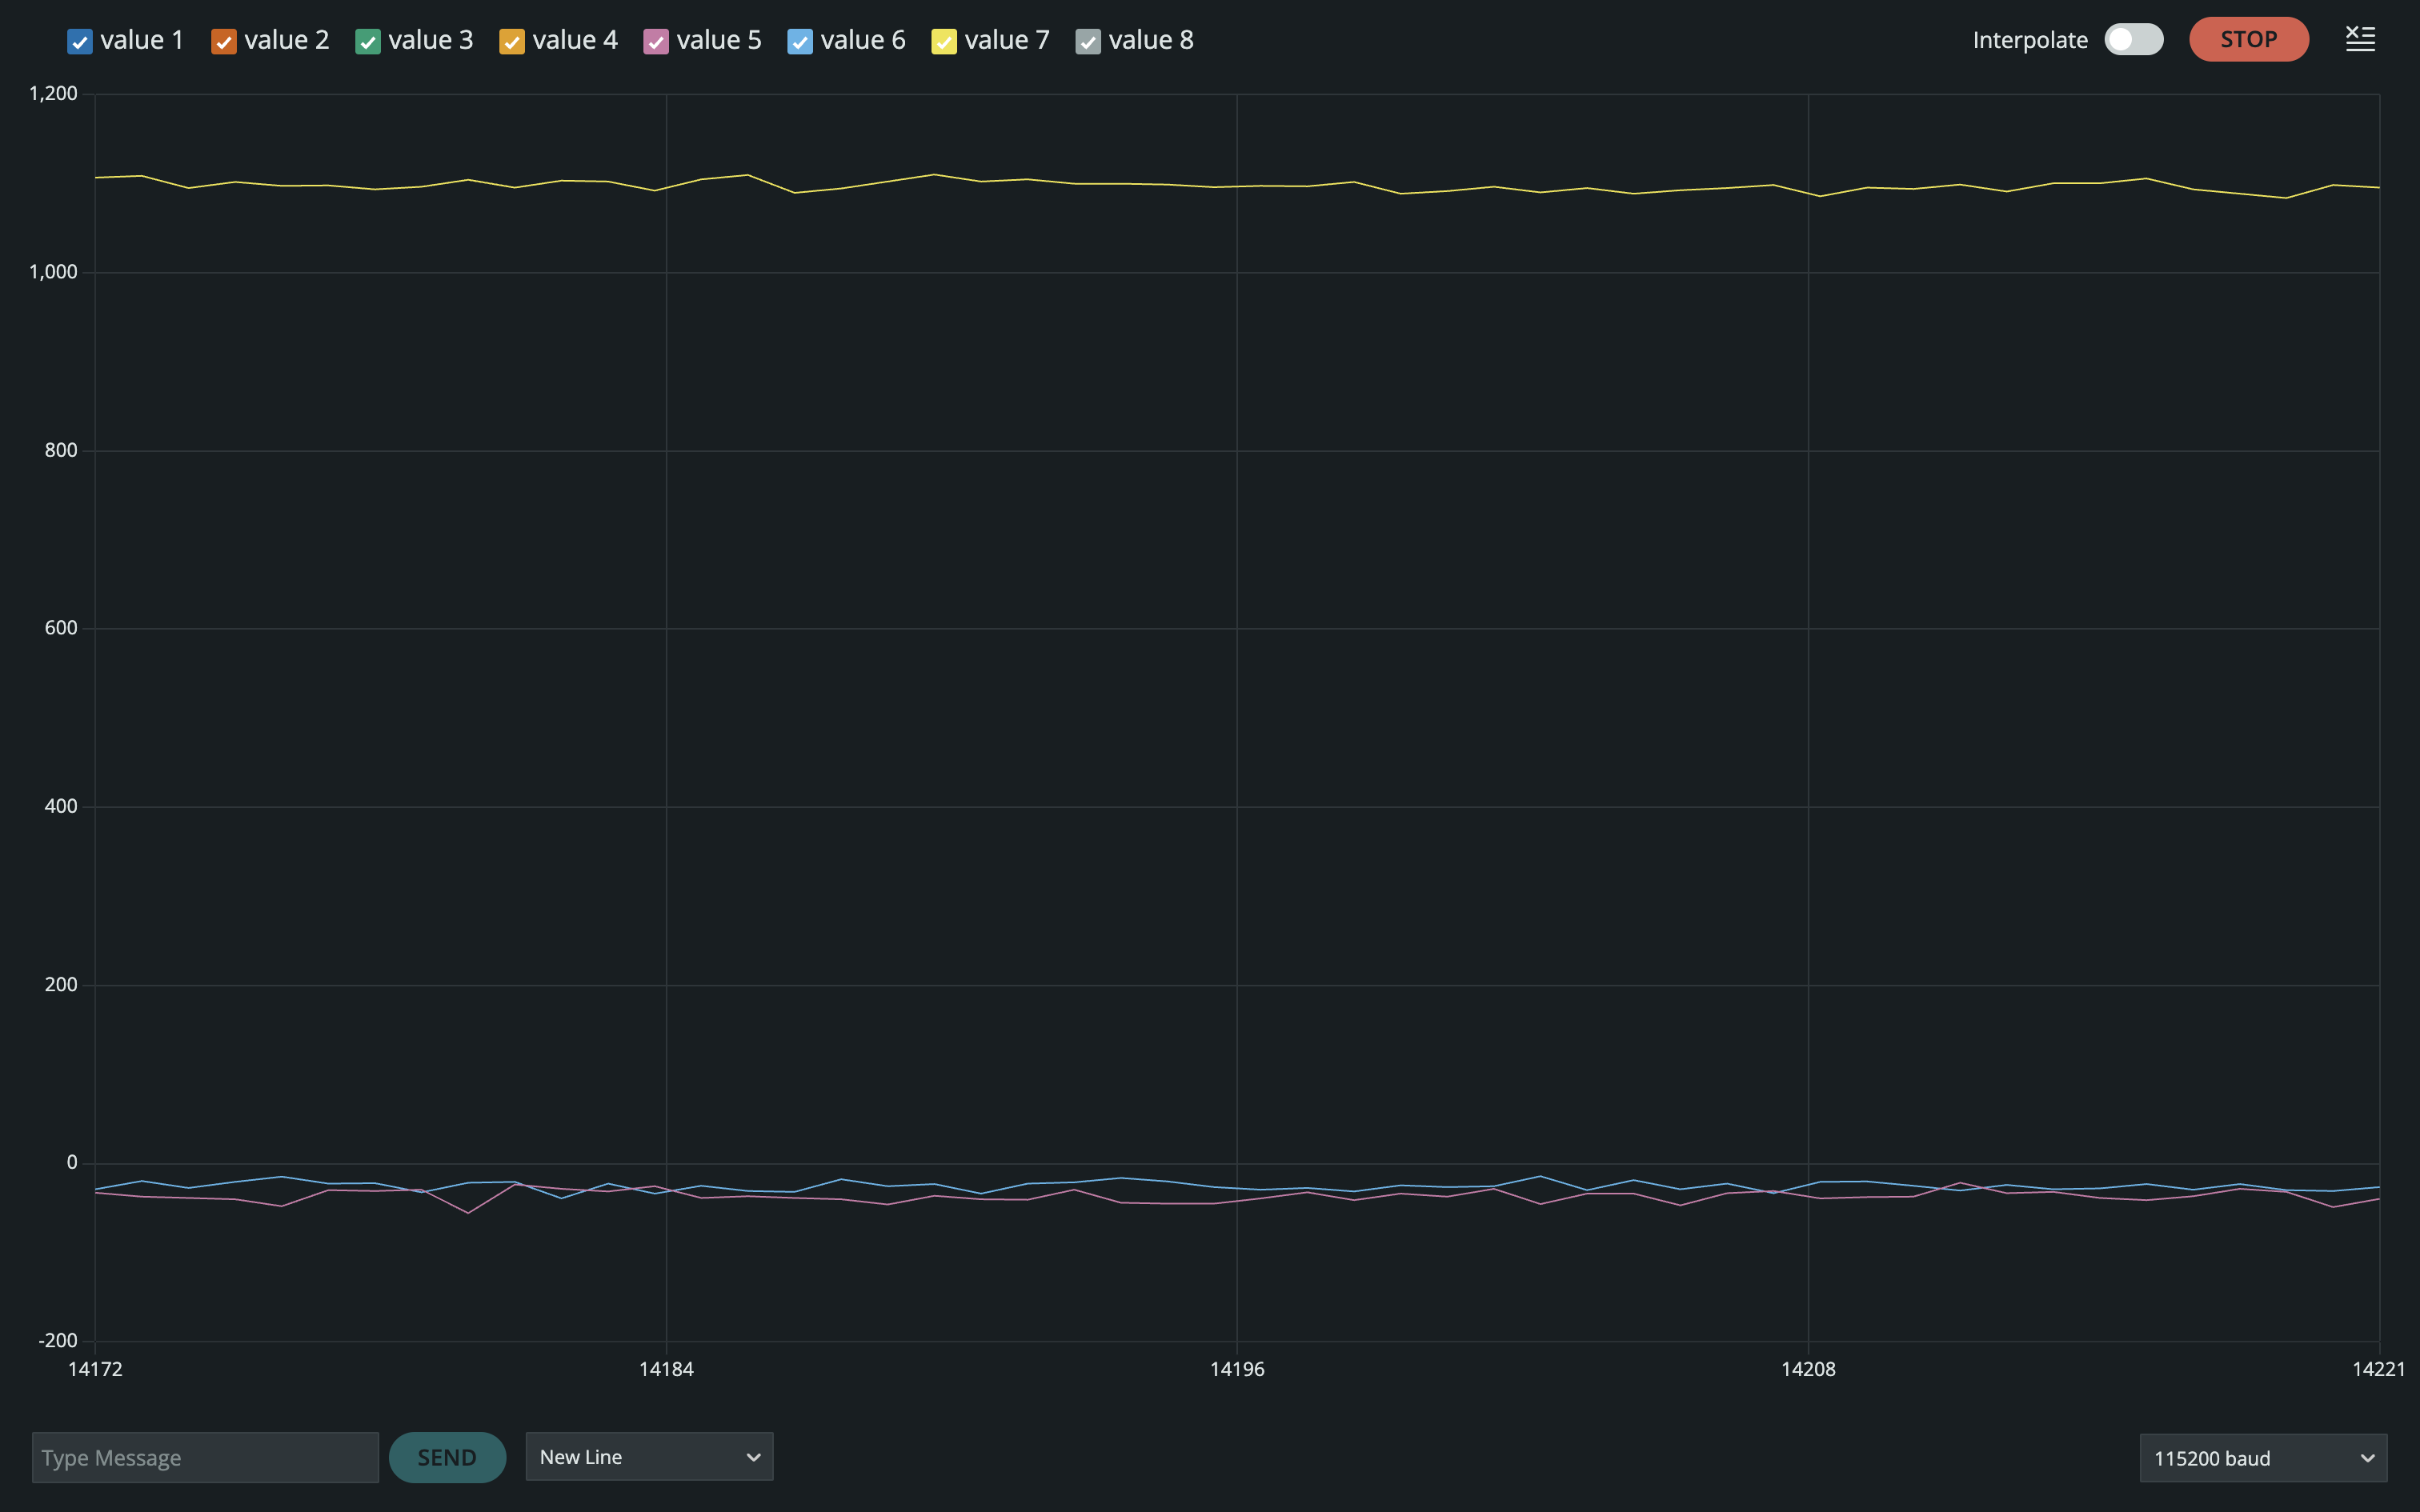Toggle value 4 series visibility
Image resolution: width=2420 pixels, height=1512 pixels.
pos(511,41)
